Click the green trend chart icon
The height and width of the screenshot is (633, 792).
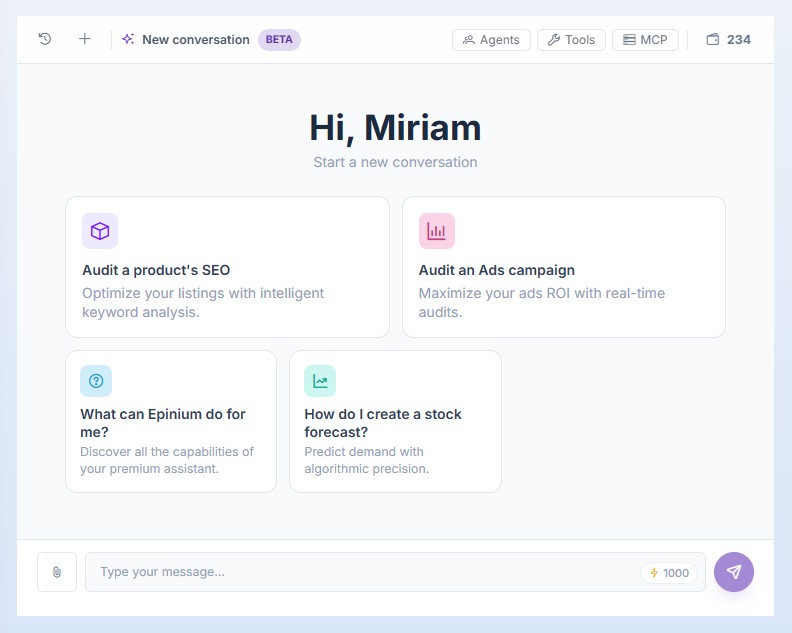coord(320,381)
